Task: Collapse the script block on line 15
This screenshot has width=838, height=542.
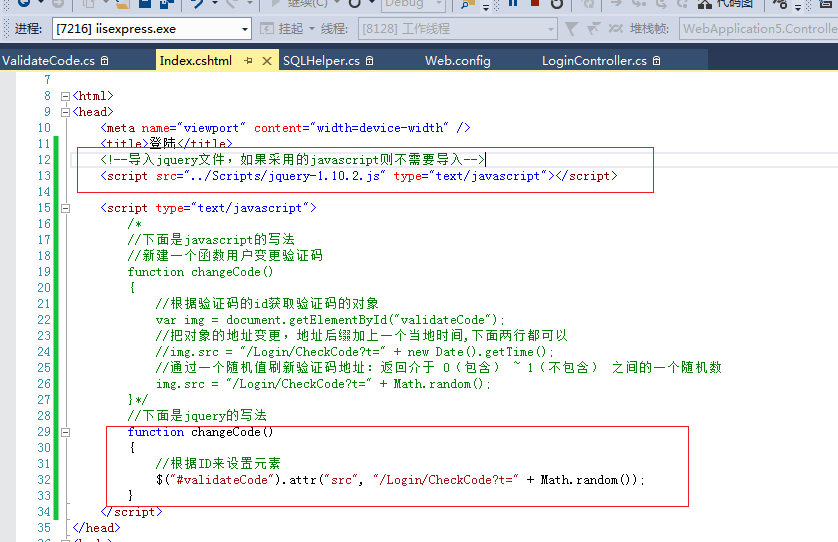Action: [x=65, y=208]
